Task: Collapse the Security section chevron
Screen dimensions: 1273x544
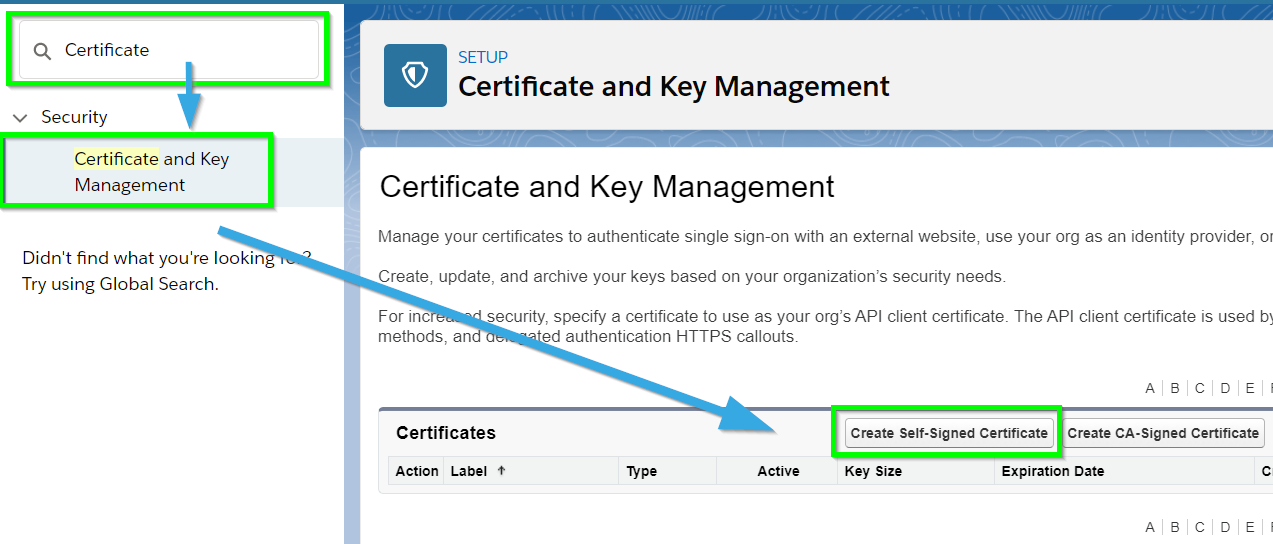Action: 19,118
